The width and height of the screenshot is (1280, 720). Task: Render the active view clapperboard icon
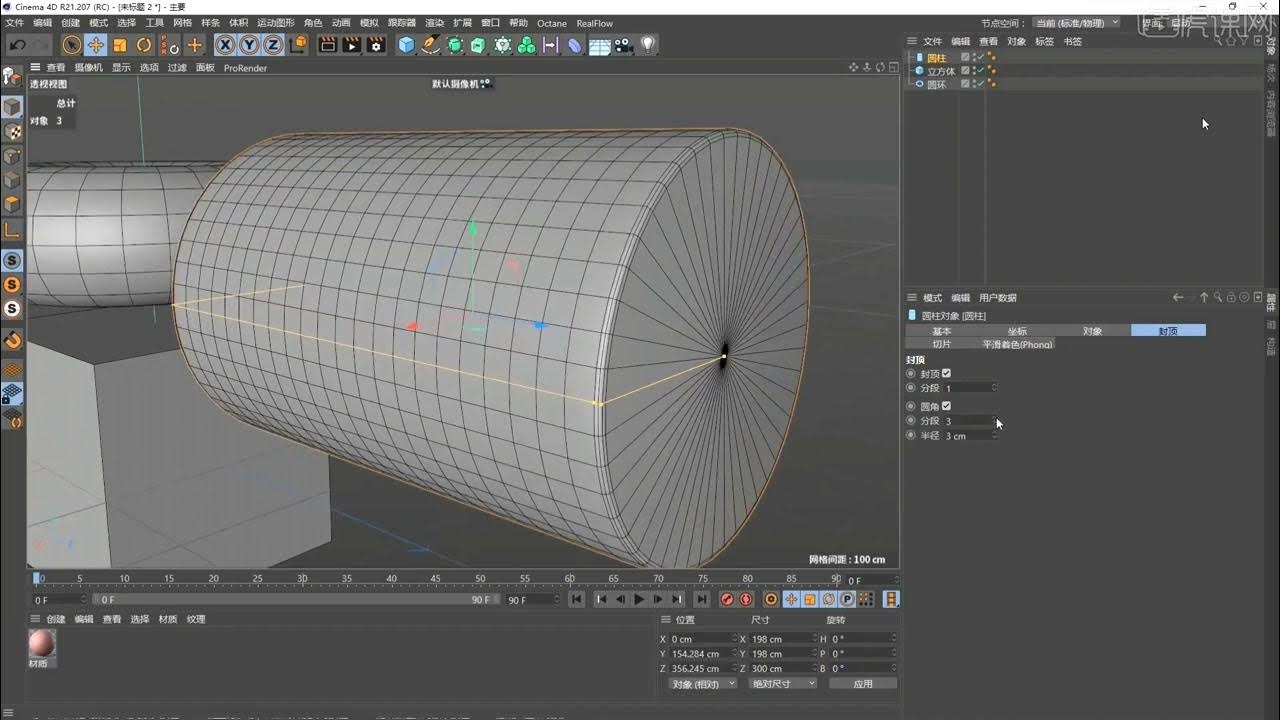pos(327,45)
